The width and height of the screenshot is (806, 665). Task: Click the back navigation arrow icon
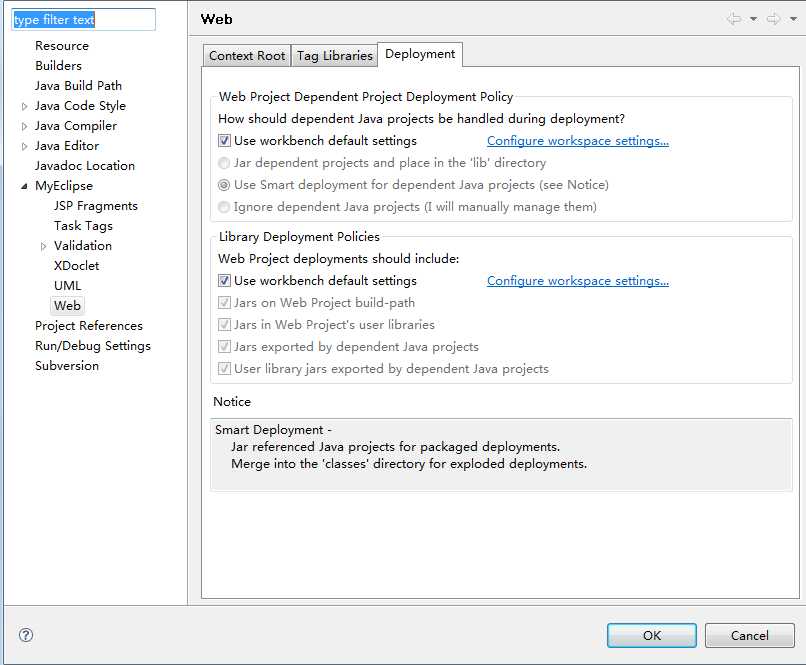pos(734,19)
